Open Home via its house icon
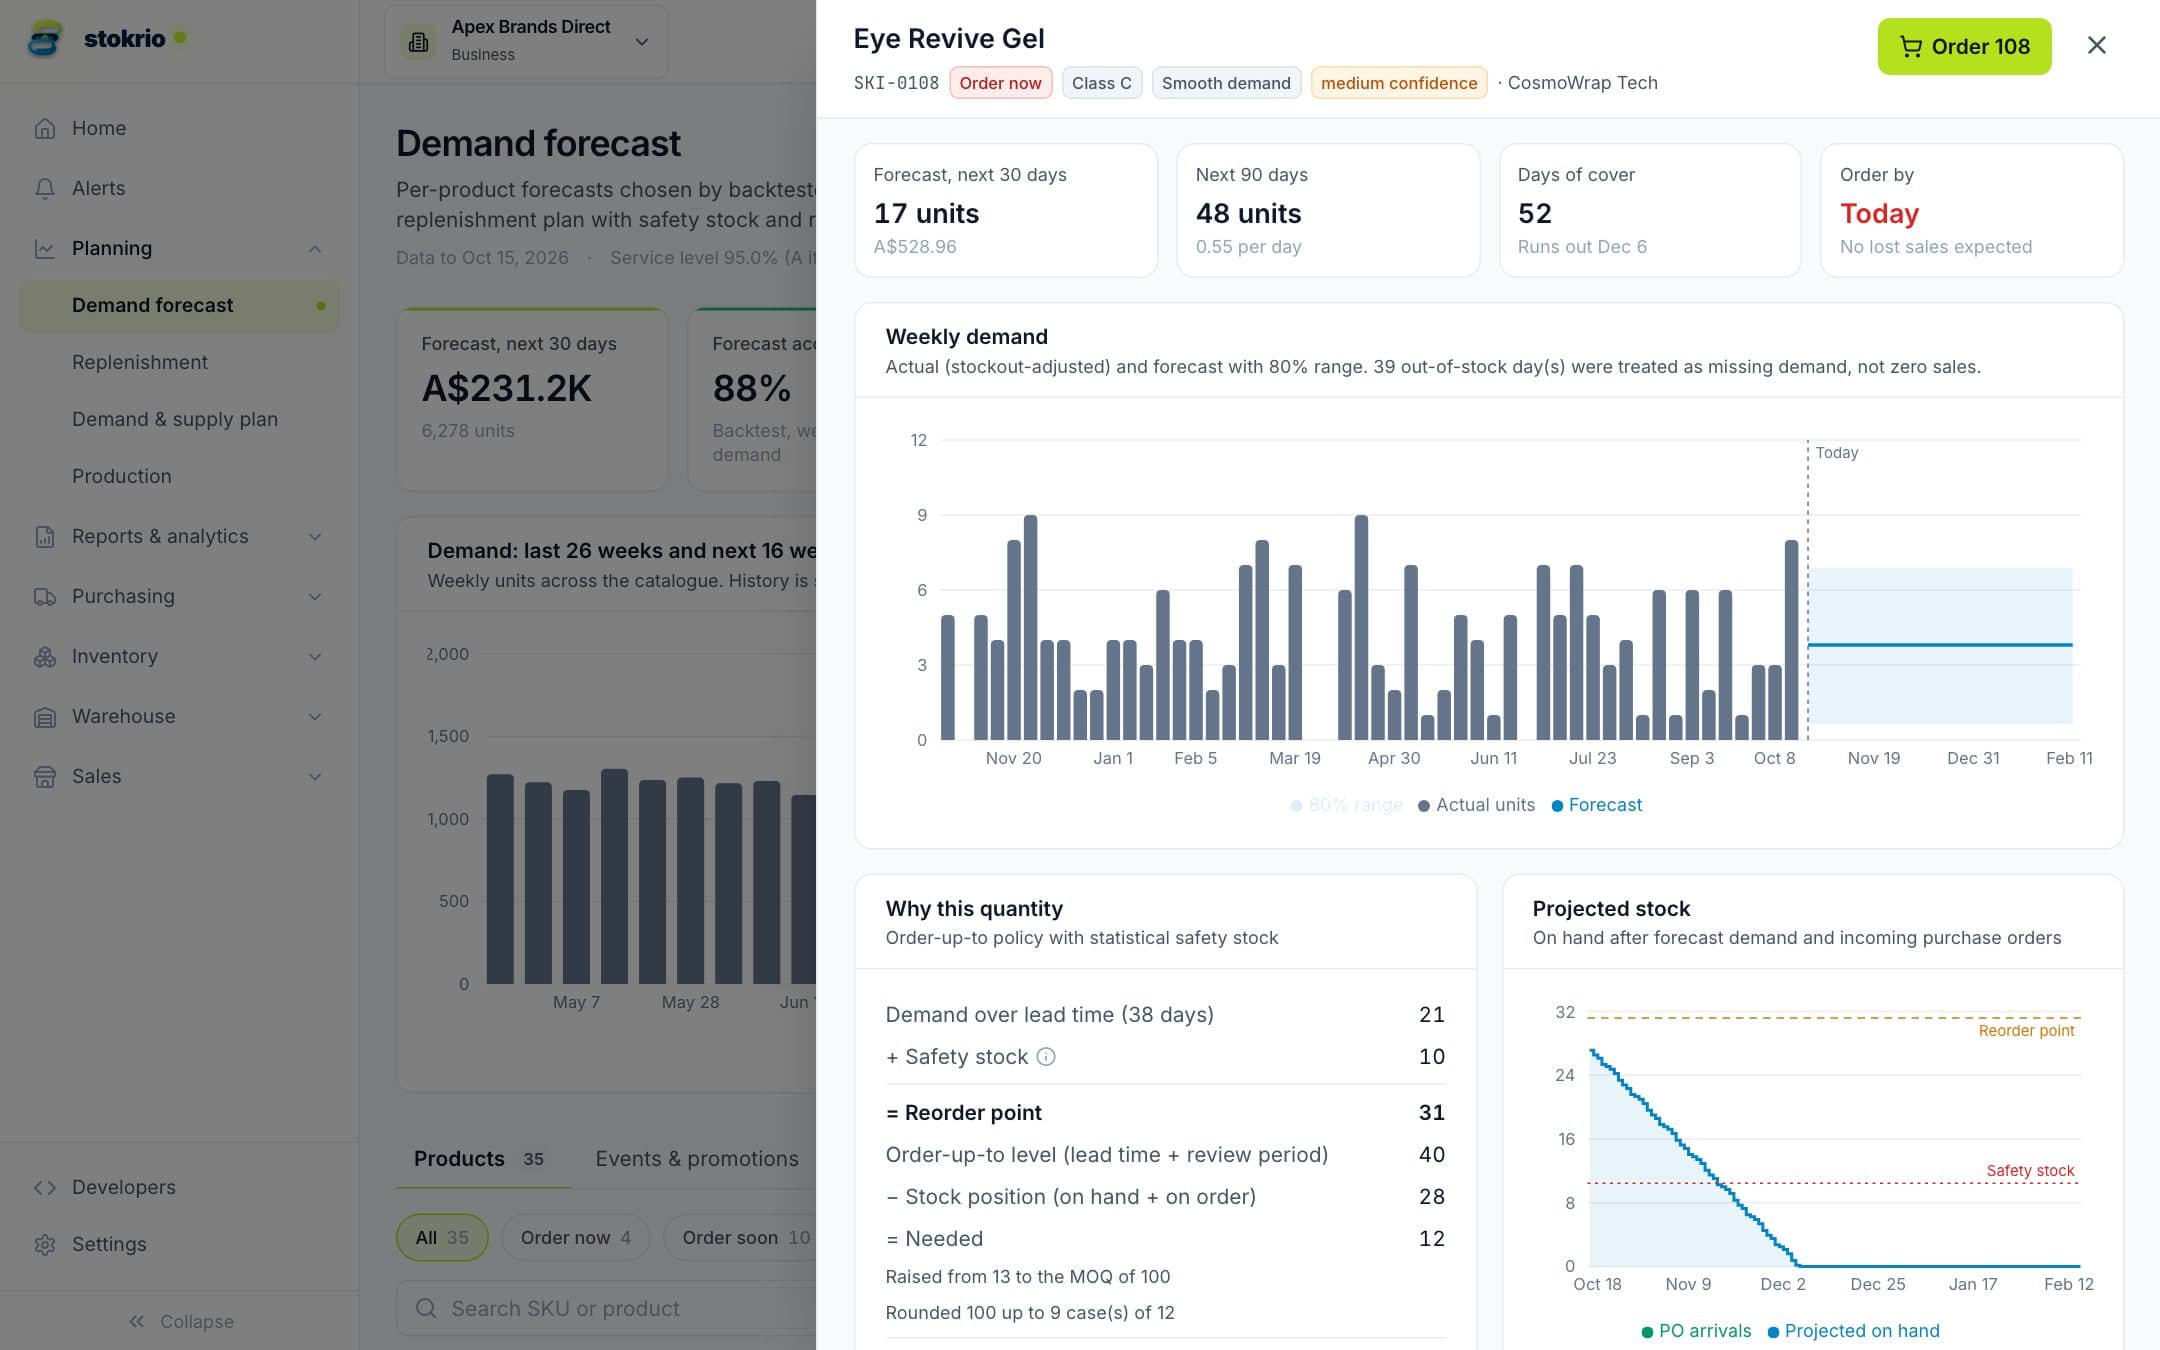2160x1350 pixels. pos(45,128)
